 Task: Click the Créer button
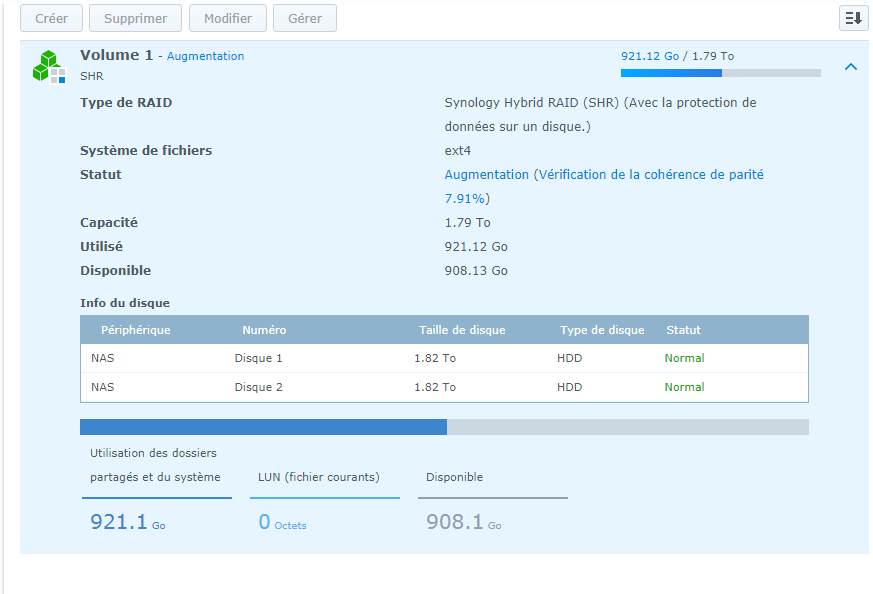coord(51,18)
